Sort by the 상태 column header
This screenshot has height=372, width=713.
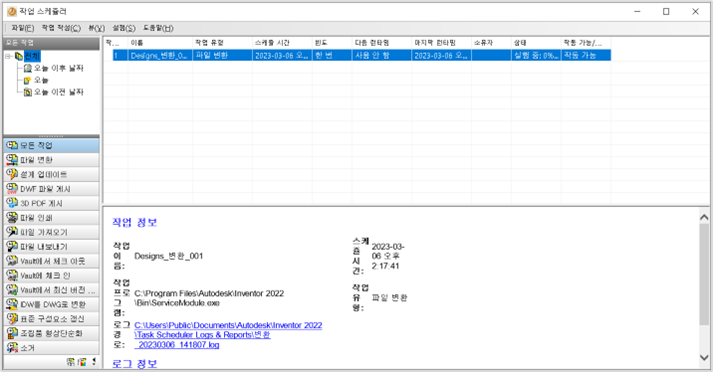click(x=536, y=43)
